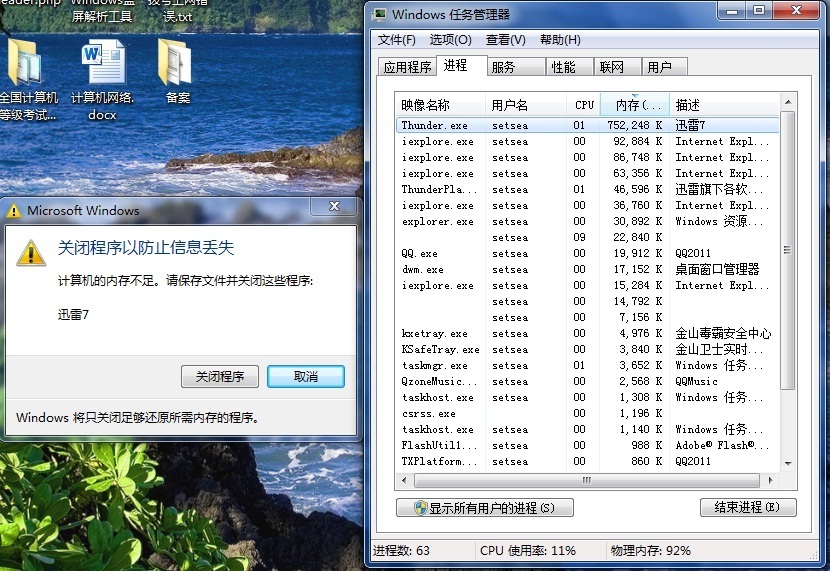
Task: Select the QQ.exe process row
Action: coord(587,253)
